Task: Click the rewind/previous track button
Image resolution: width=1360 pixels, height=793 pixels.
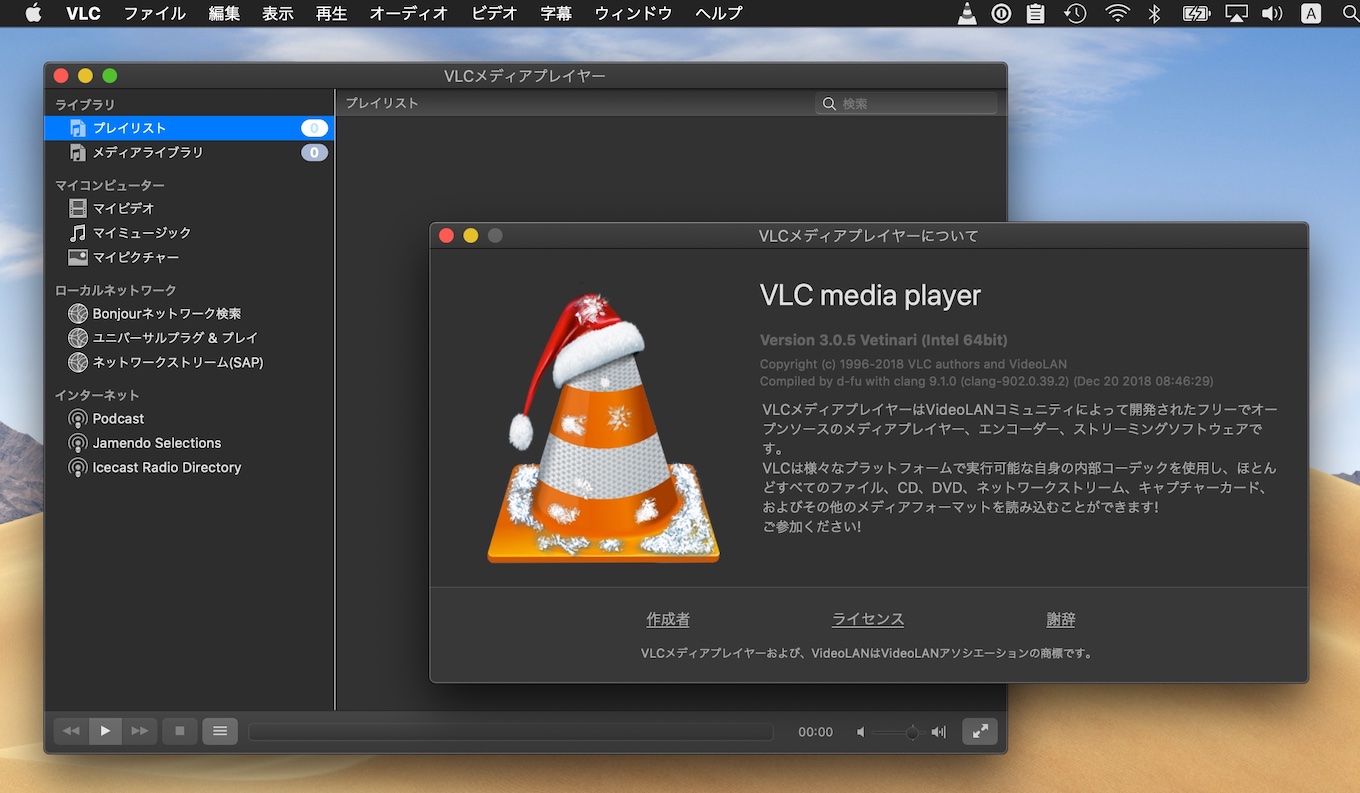Action: (x=71, y=731)
